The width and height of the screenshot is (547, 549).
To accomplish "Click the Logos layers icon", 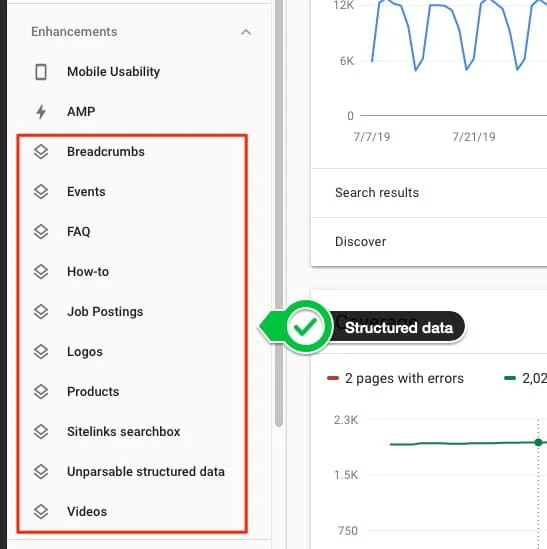I will point(41,352).
